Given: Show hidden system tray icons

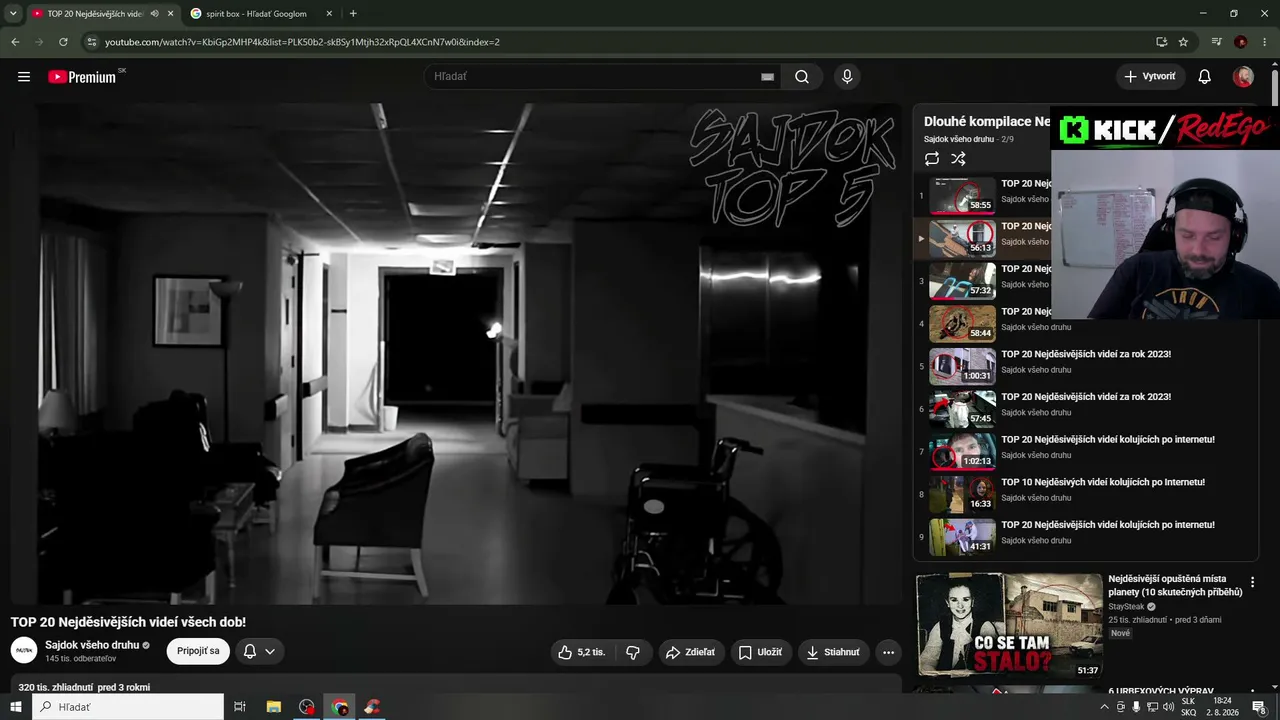Looking at the screenshot, I should (x=1104, y=707).
